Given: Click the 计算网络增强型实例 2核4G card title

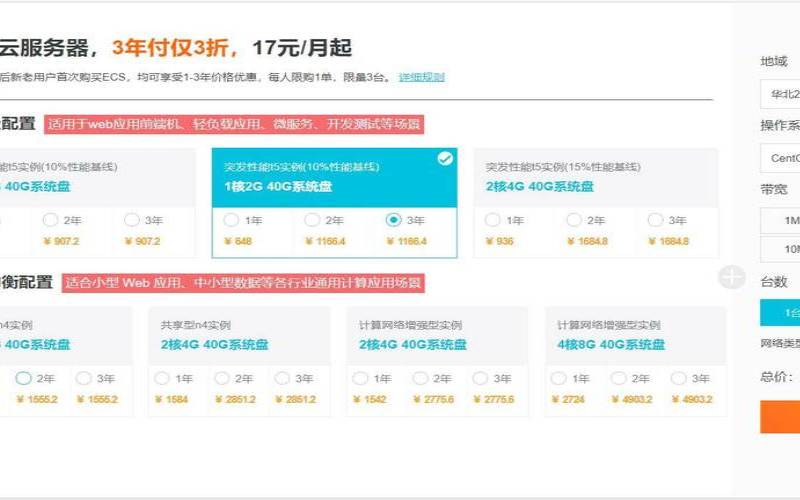Looking at the screenshot, I should (411, 325).
